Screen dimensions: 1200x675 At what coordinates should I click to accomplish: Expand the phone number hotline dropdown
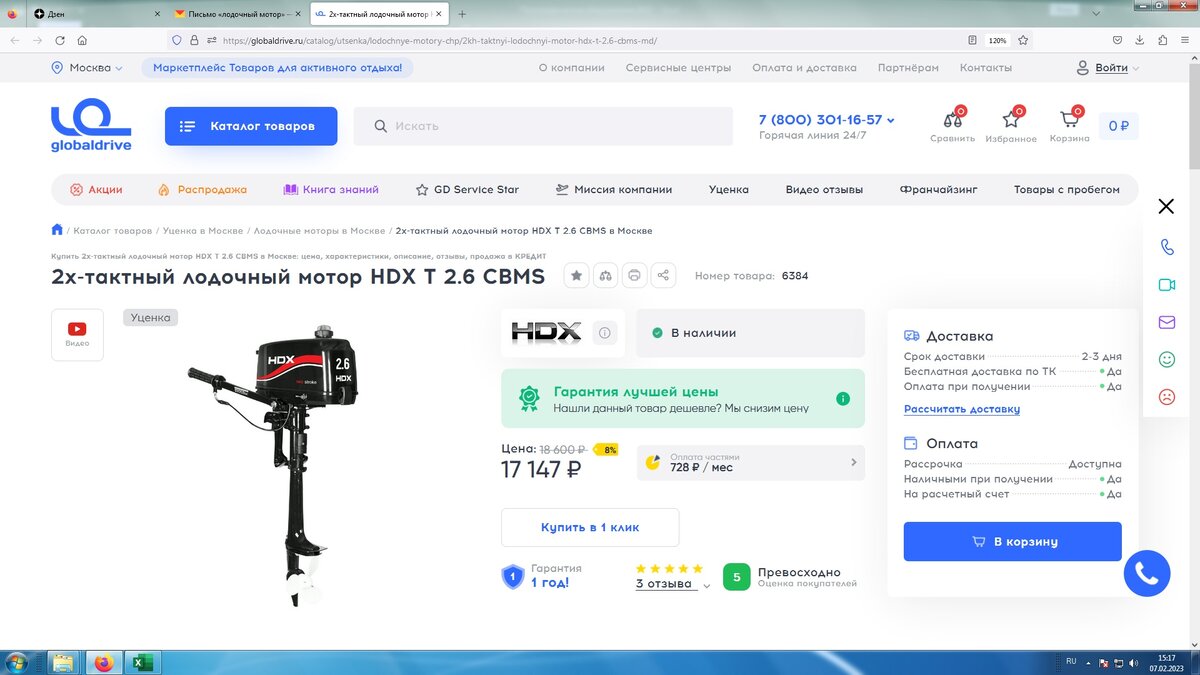pyautogui.click(x=891, y=120)
